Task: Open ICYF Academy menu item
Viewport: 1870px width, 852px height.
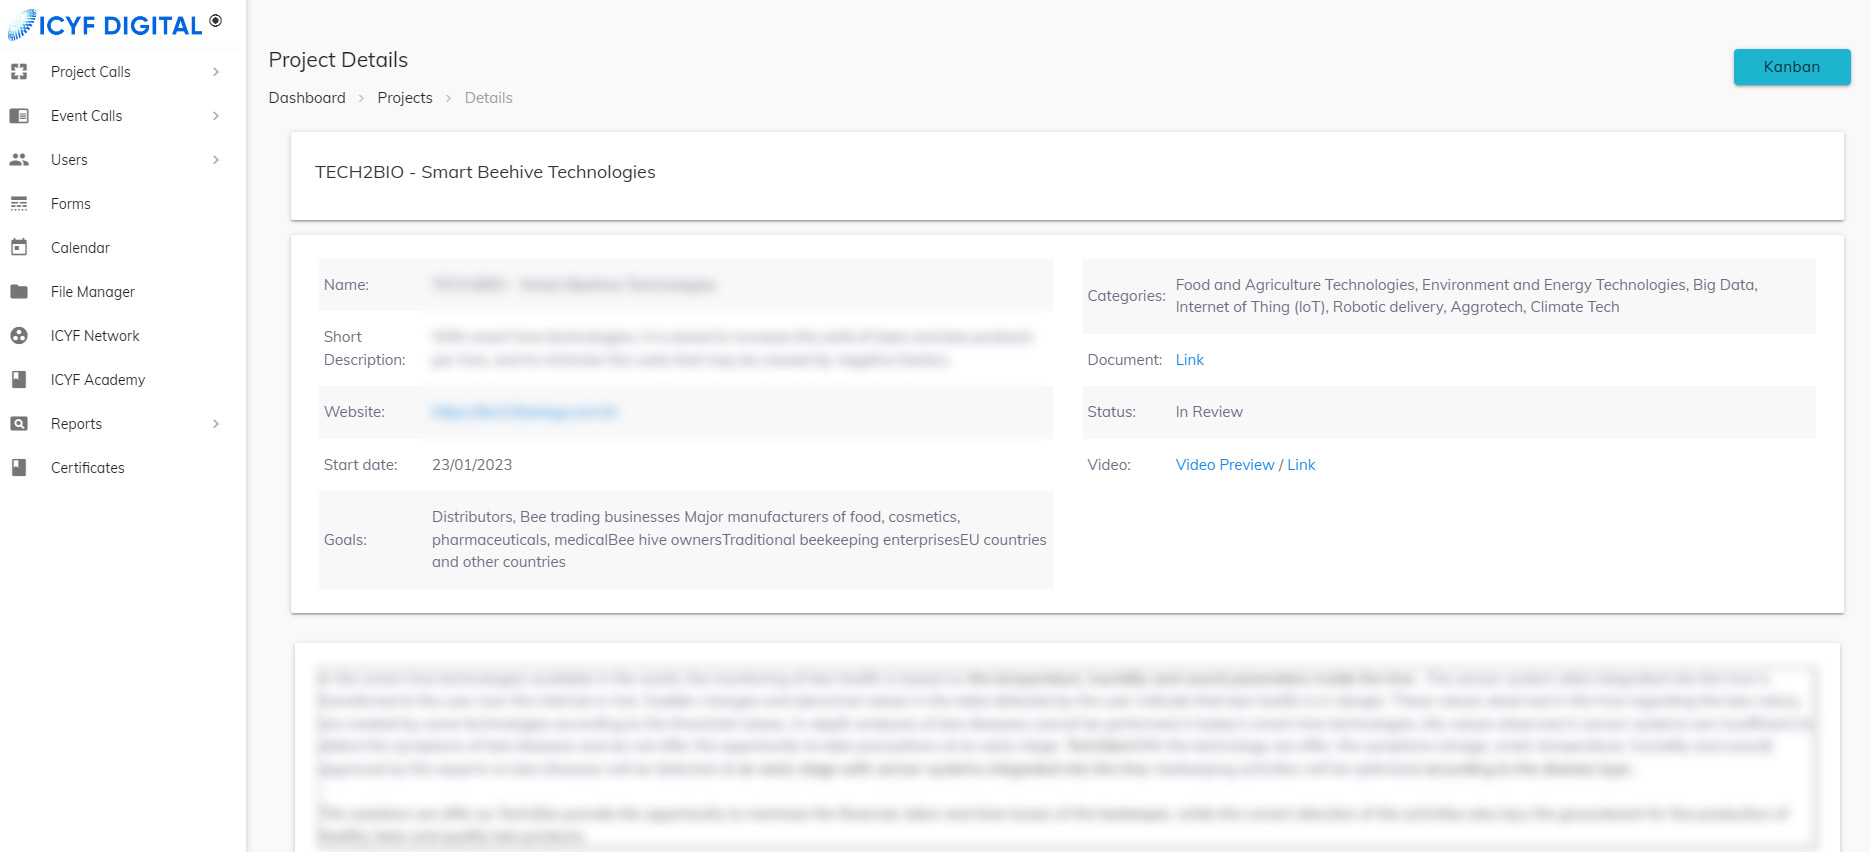Action: coord(98,380)
